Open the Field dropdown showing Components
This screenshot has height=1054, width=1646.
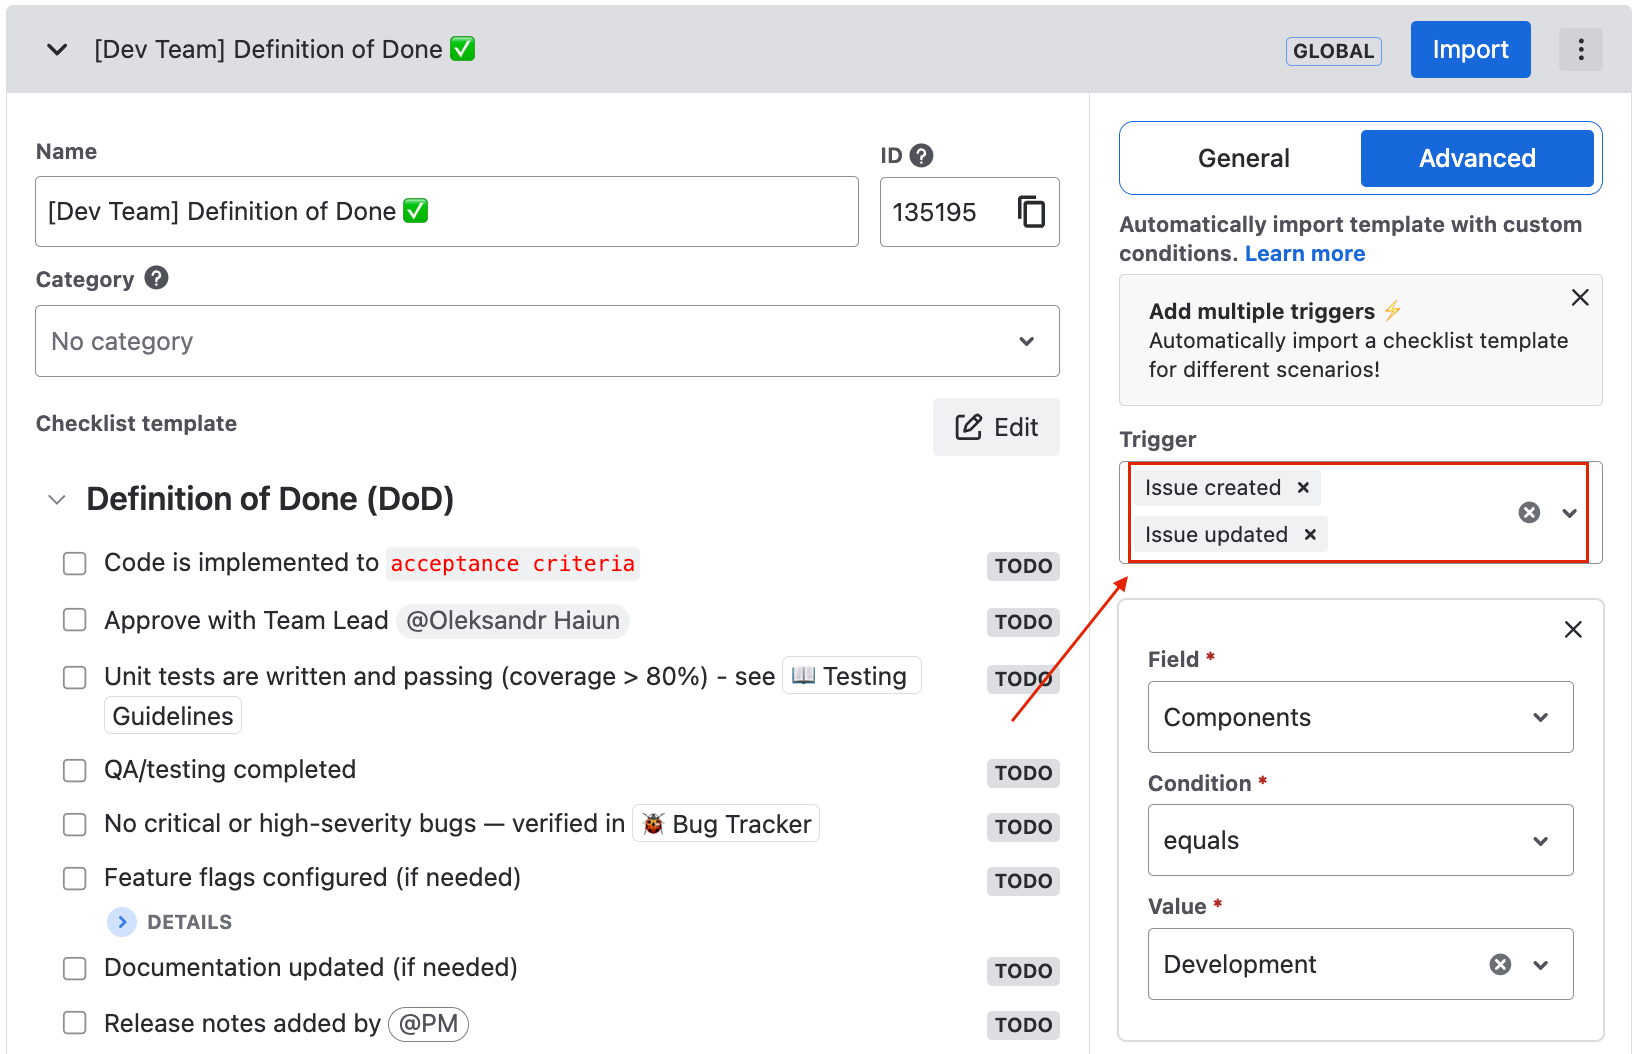click(x=1360, y=717)
